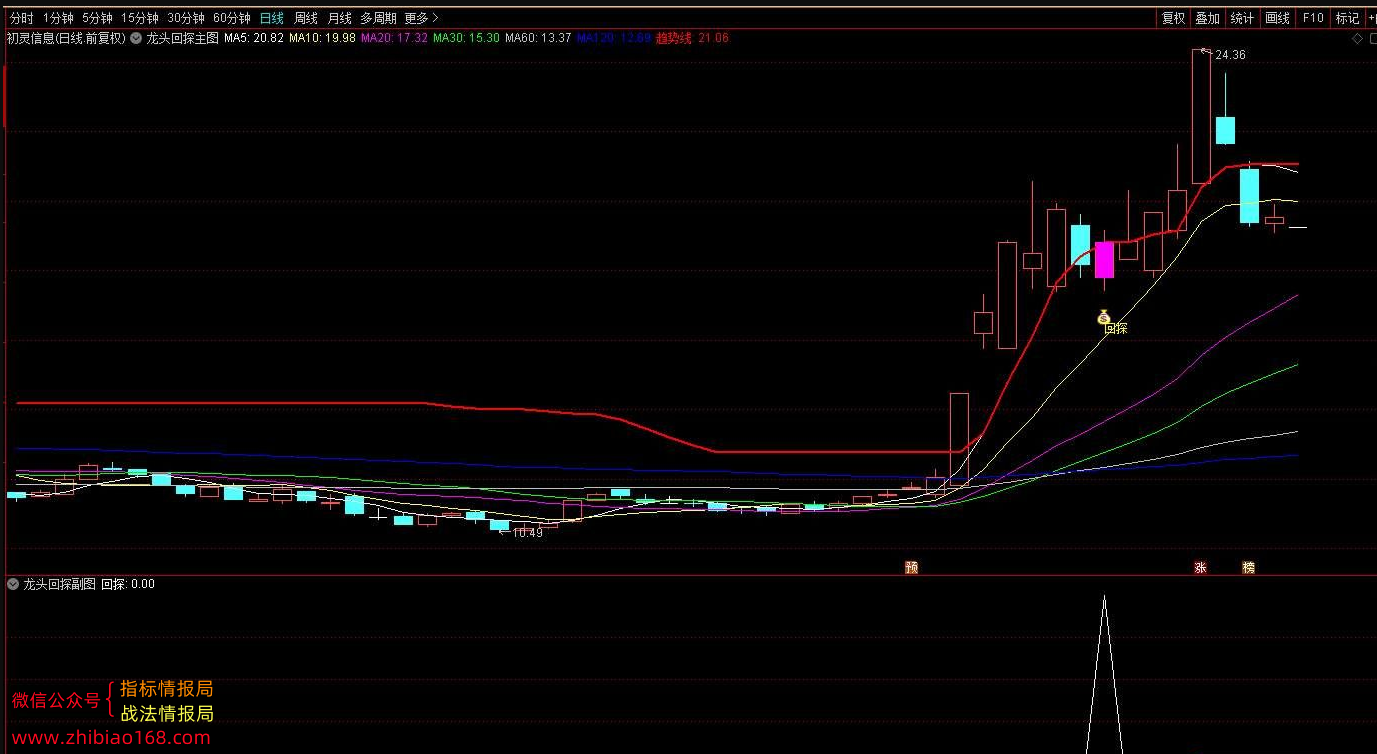Open the 统计 statistics button

[x=1242, y=18]
